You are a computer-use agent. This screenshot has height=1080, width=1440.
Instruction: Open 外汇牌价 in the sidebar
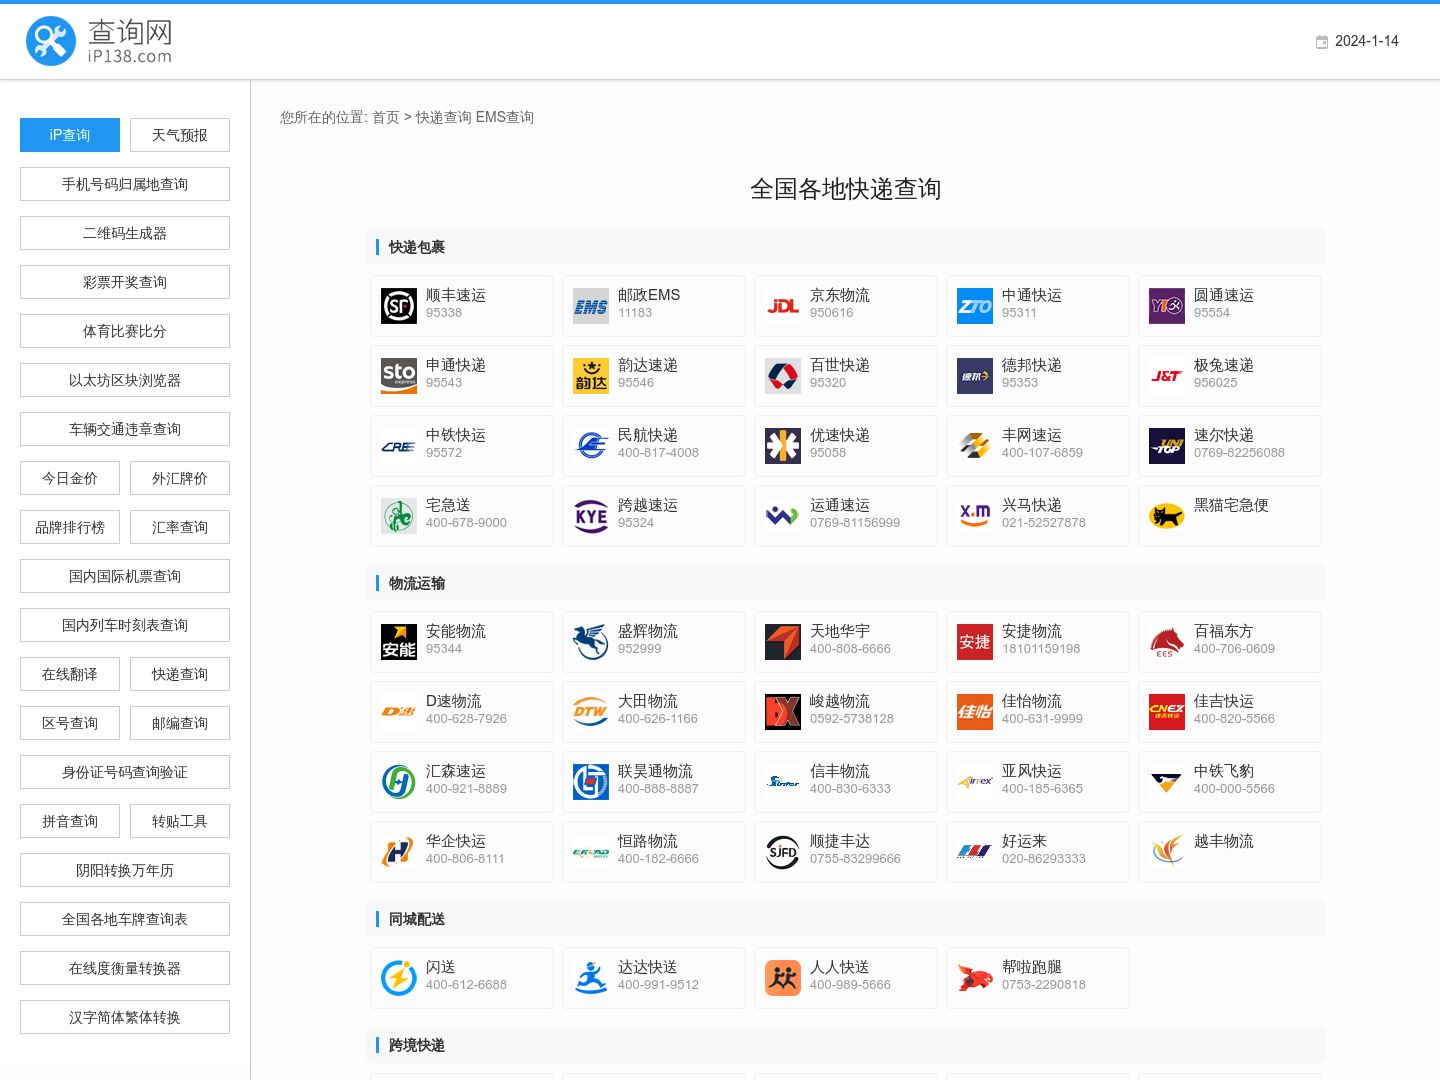[180, 478]
